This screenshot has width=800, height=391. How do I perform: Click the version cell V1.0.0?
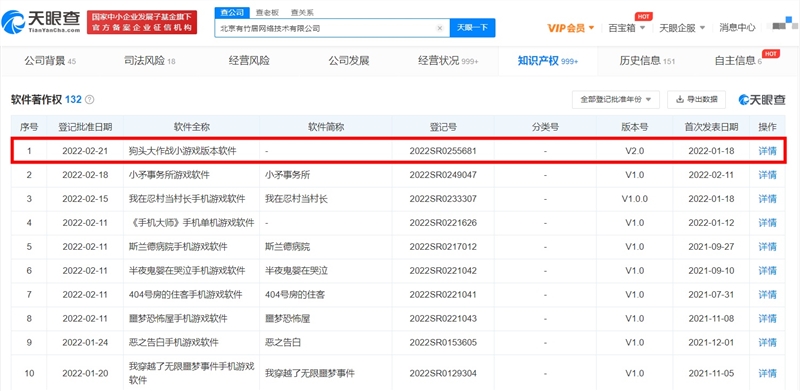click(x=635, y=199)
